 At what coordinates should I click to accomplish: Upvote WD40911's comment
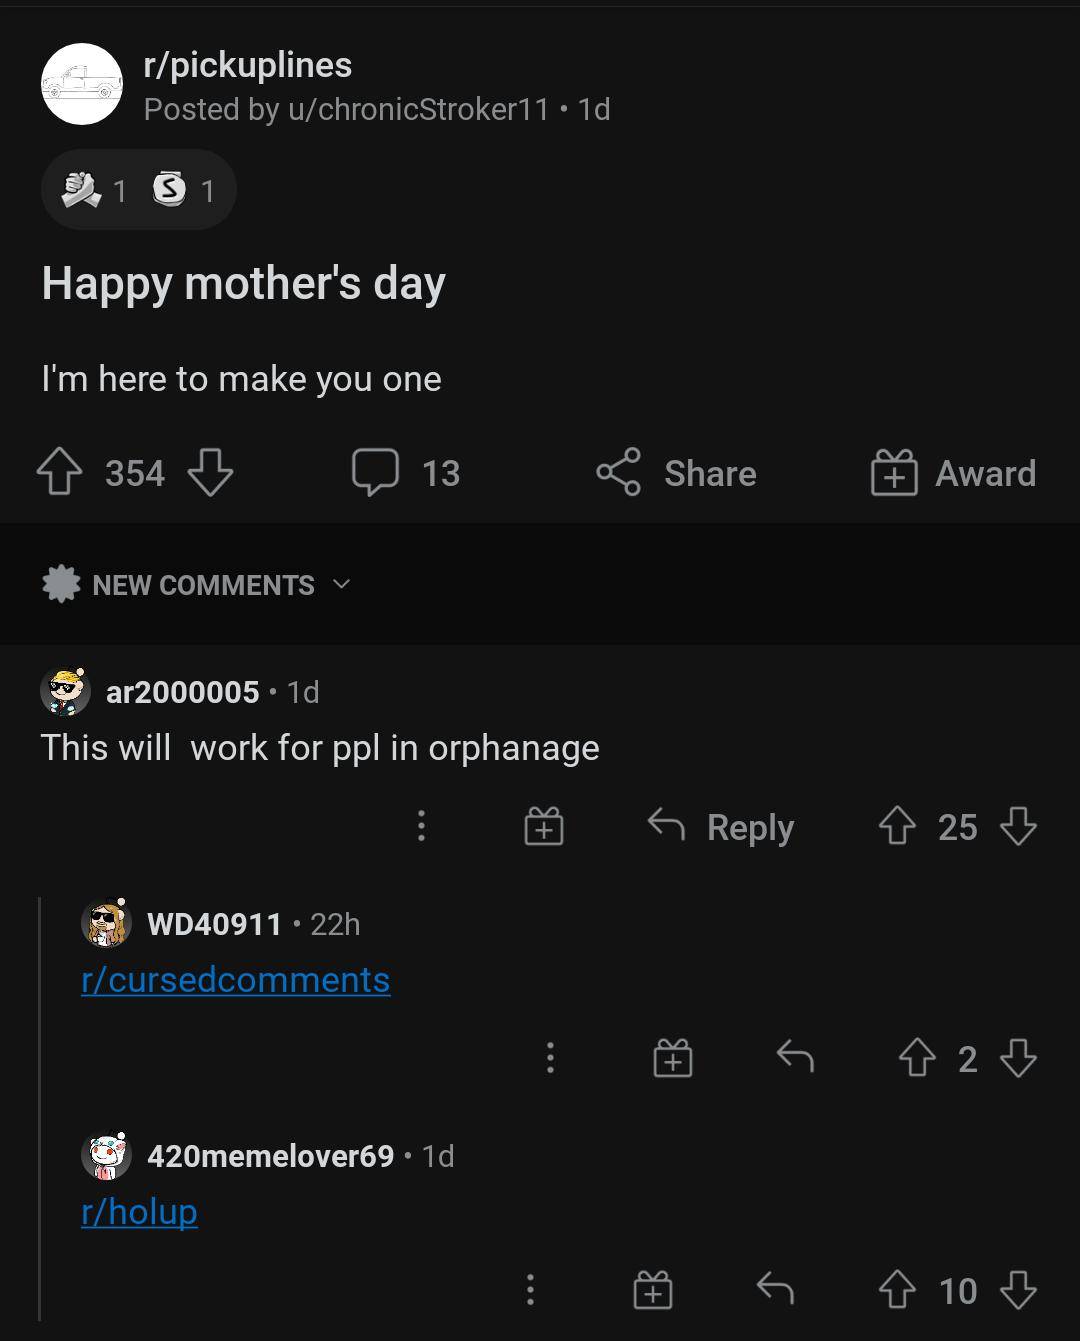pos(917,1058)
